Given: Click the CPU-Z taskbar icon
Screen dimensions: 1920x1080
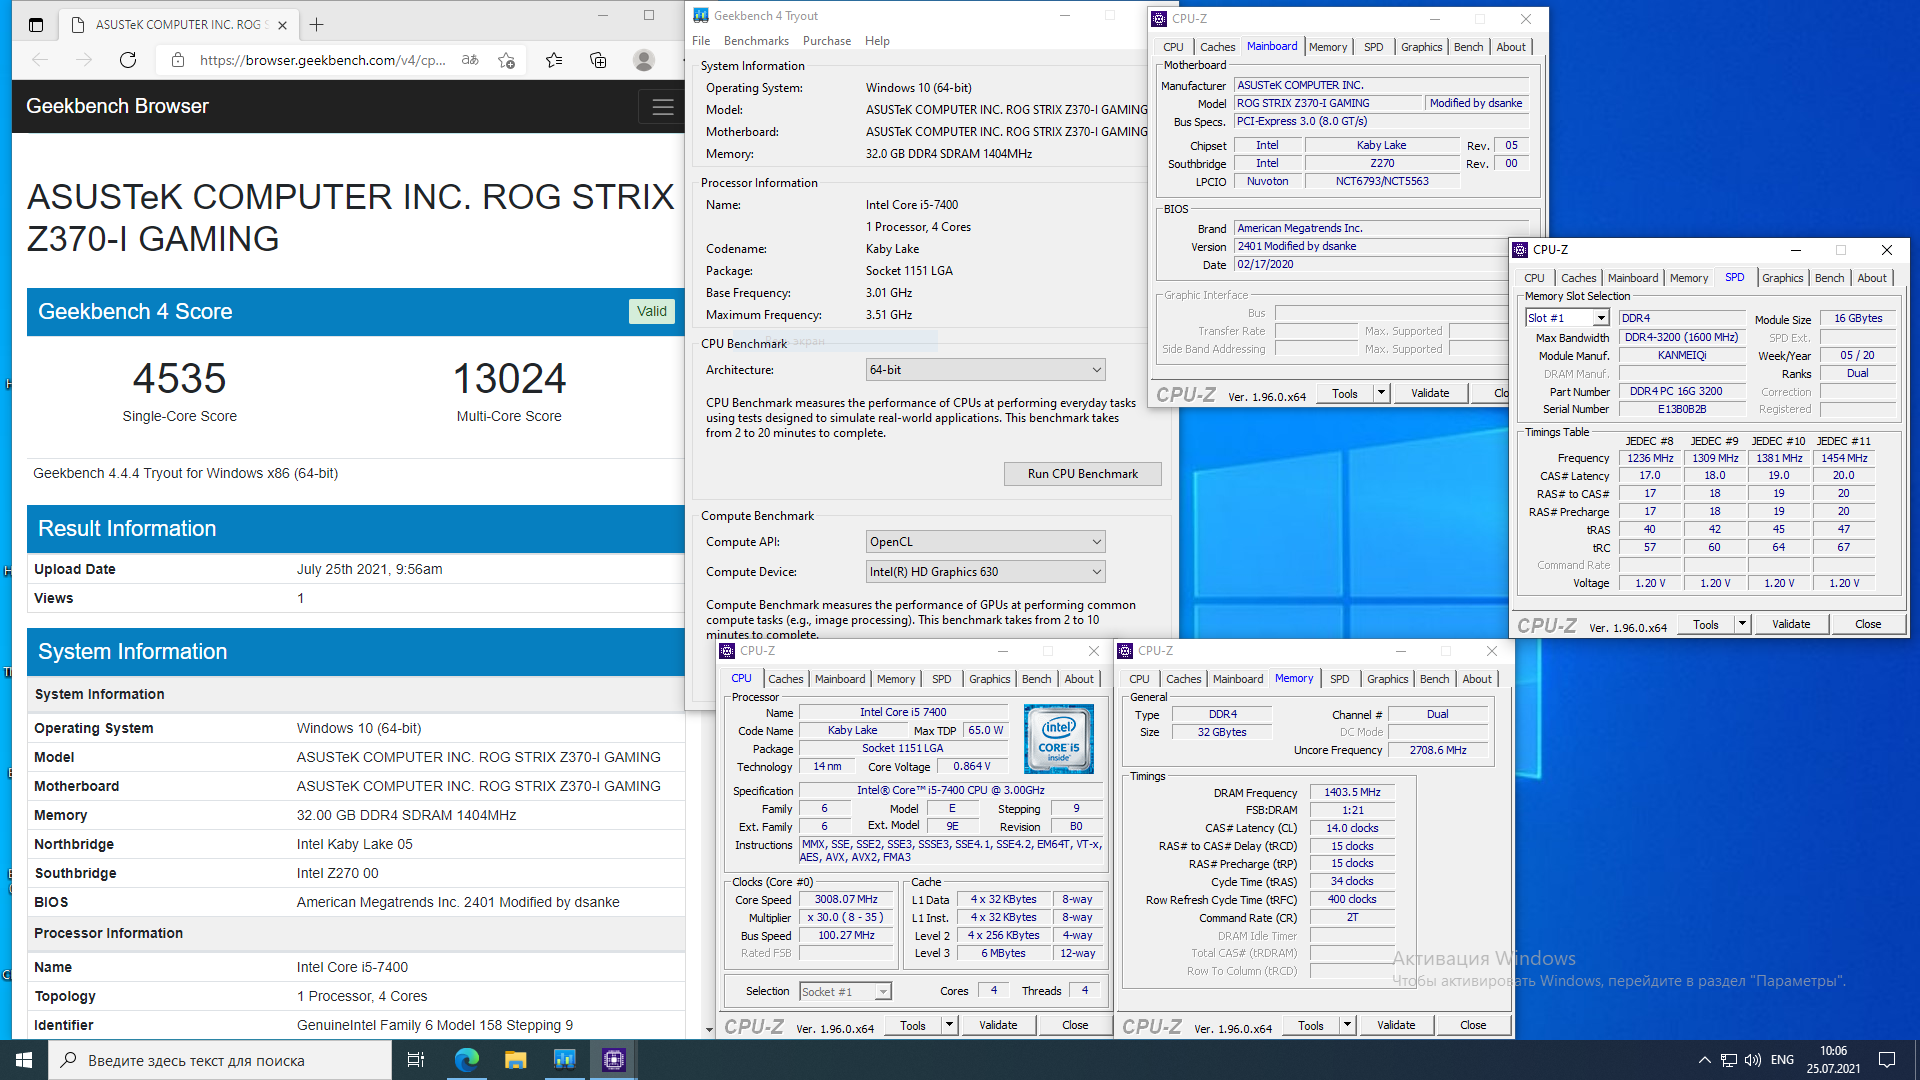Looking at the screenshot, I should pyautogui.click(x=613, y=1060).
